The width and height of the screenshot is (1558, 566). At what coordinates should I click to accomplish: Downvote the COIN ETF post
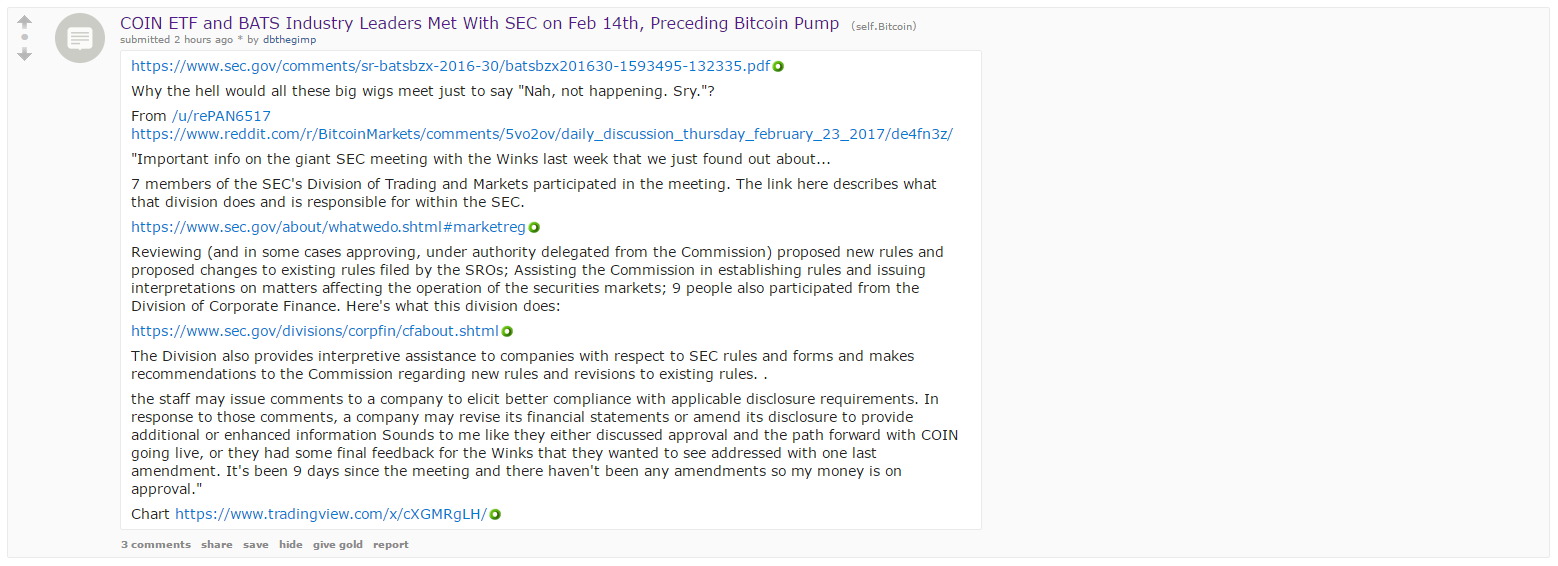(x=25, y=54)
